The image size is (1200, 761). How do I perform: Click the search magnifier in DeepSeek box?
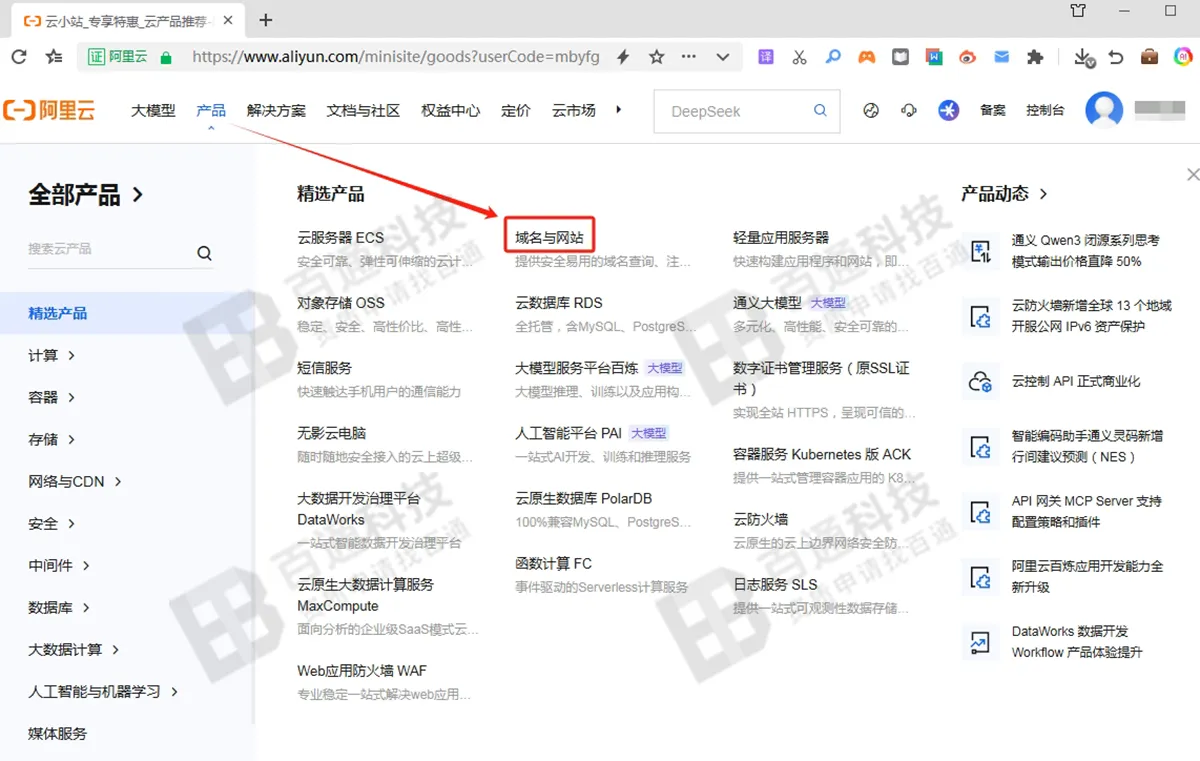point(821,111)
